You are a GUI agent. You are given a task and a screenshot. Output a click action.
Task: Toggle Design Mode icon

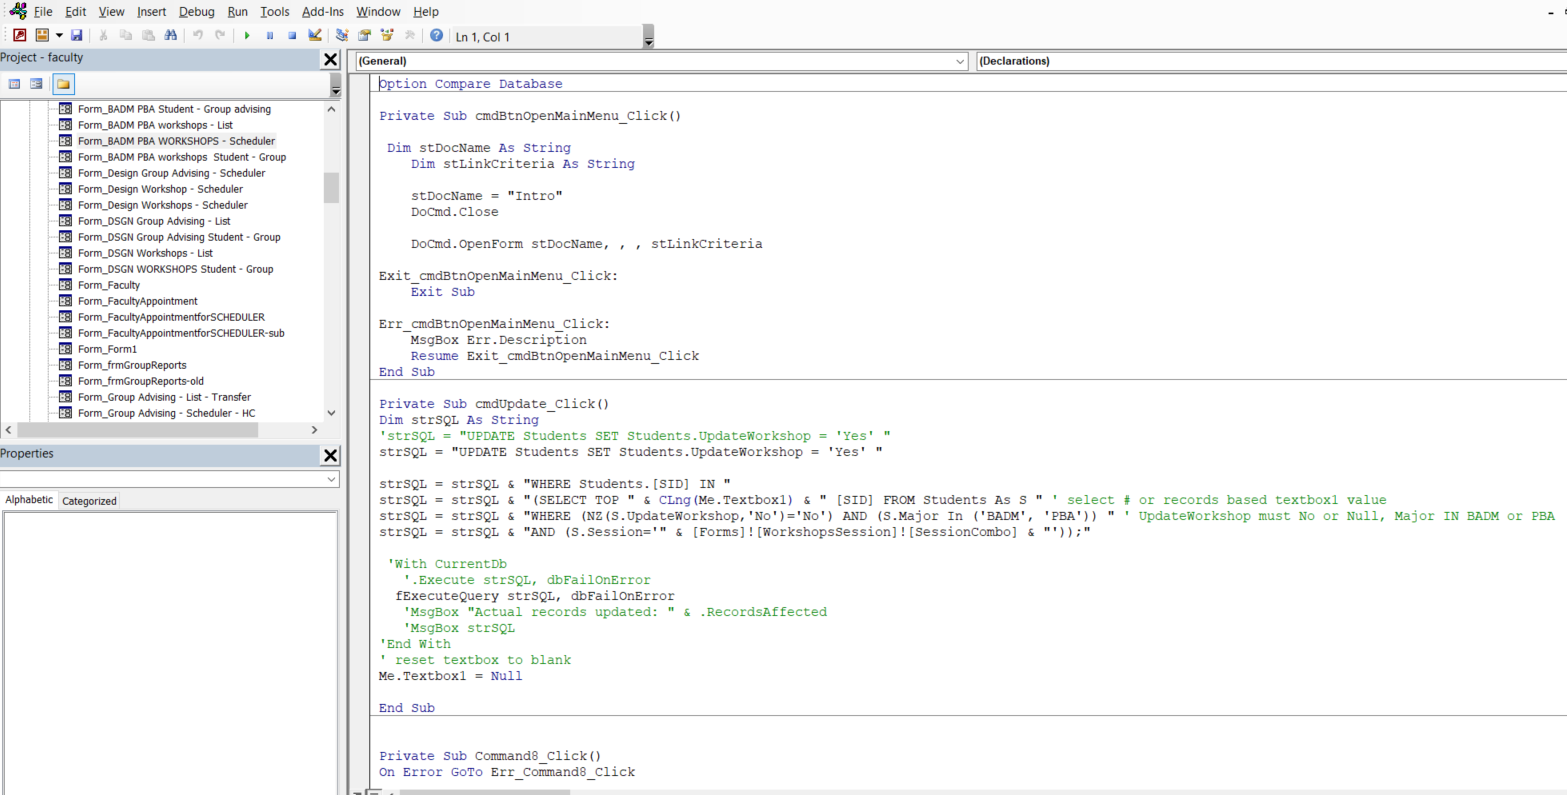(315, 35)
